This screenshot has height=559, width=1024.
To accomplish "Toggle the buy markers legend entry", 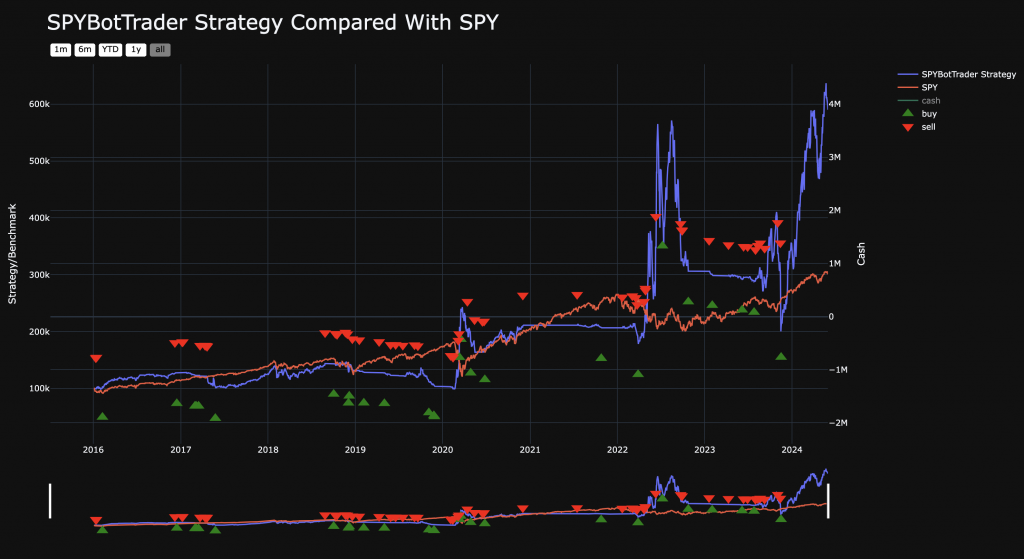I will click(x=929, y=114).
